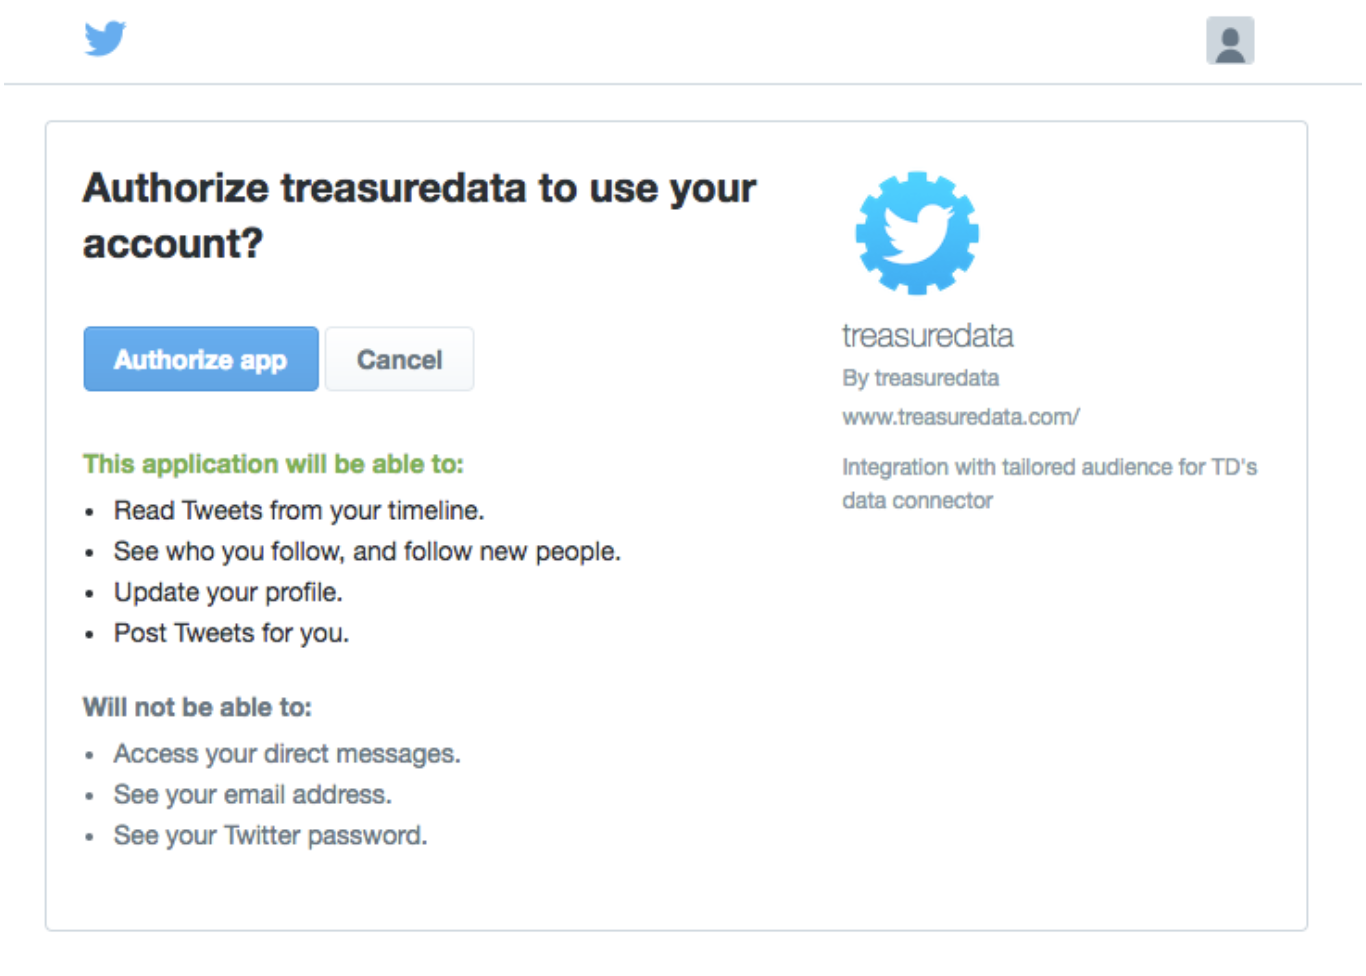Viewport: 1366px width, 976px height.
Task: Open the www.treasuredata.com link
Action: 960,417
